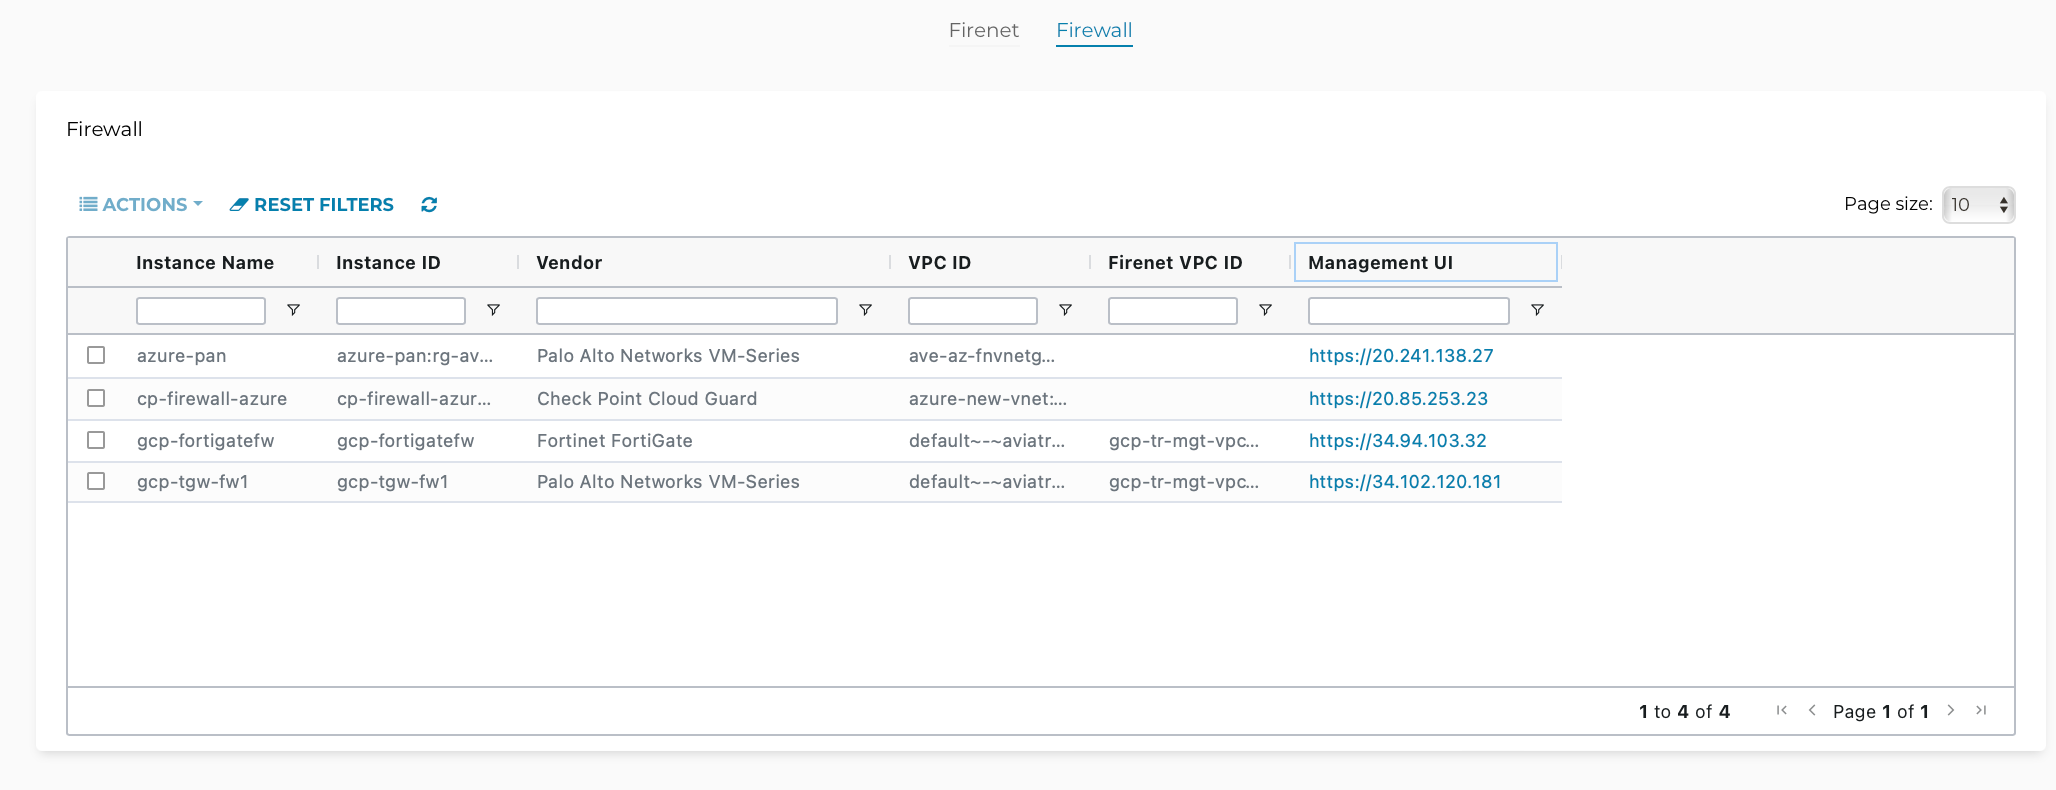This screenshot has width=2056, height=790.
Task: Click the azure-pan:rg-av... instance ID cell
Action: [x=415, y=356]
